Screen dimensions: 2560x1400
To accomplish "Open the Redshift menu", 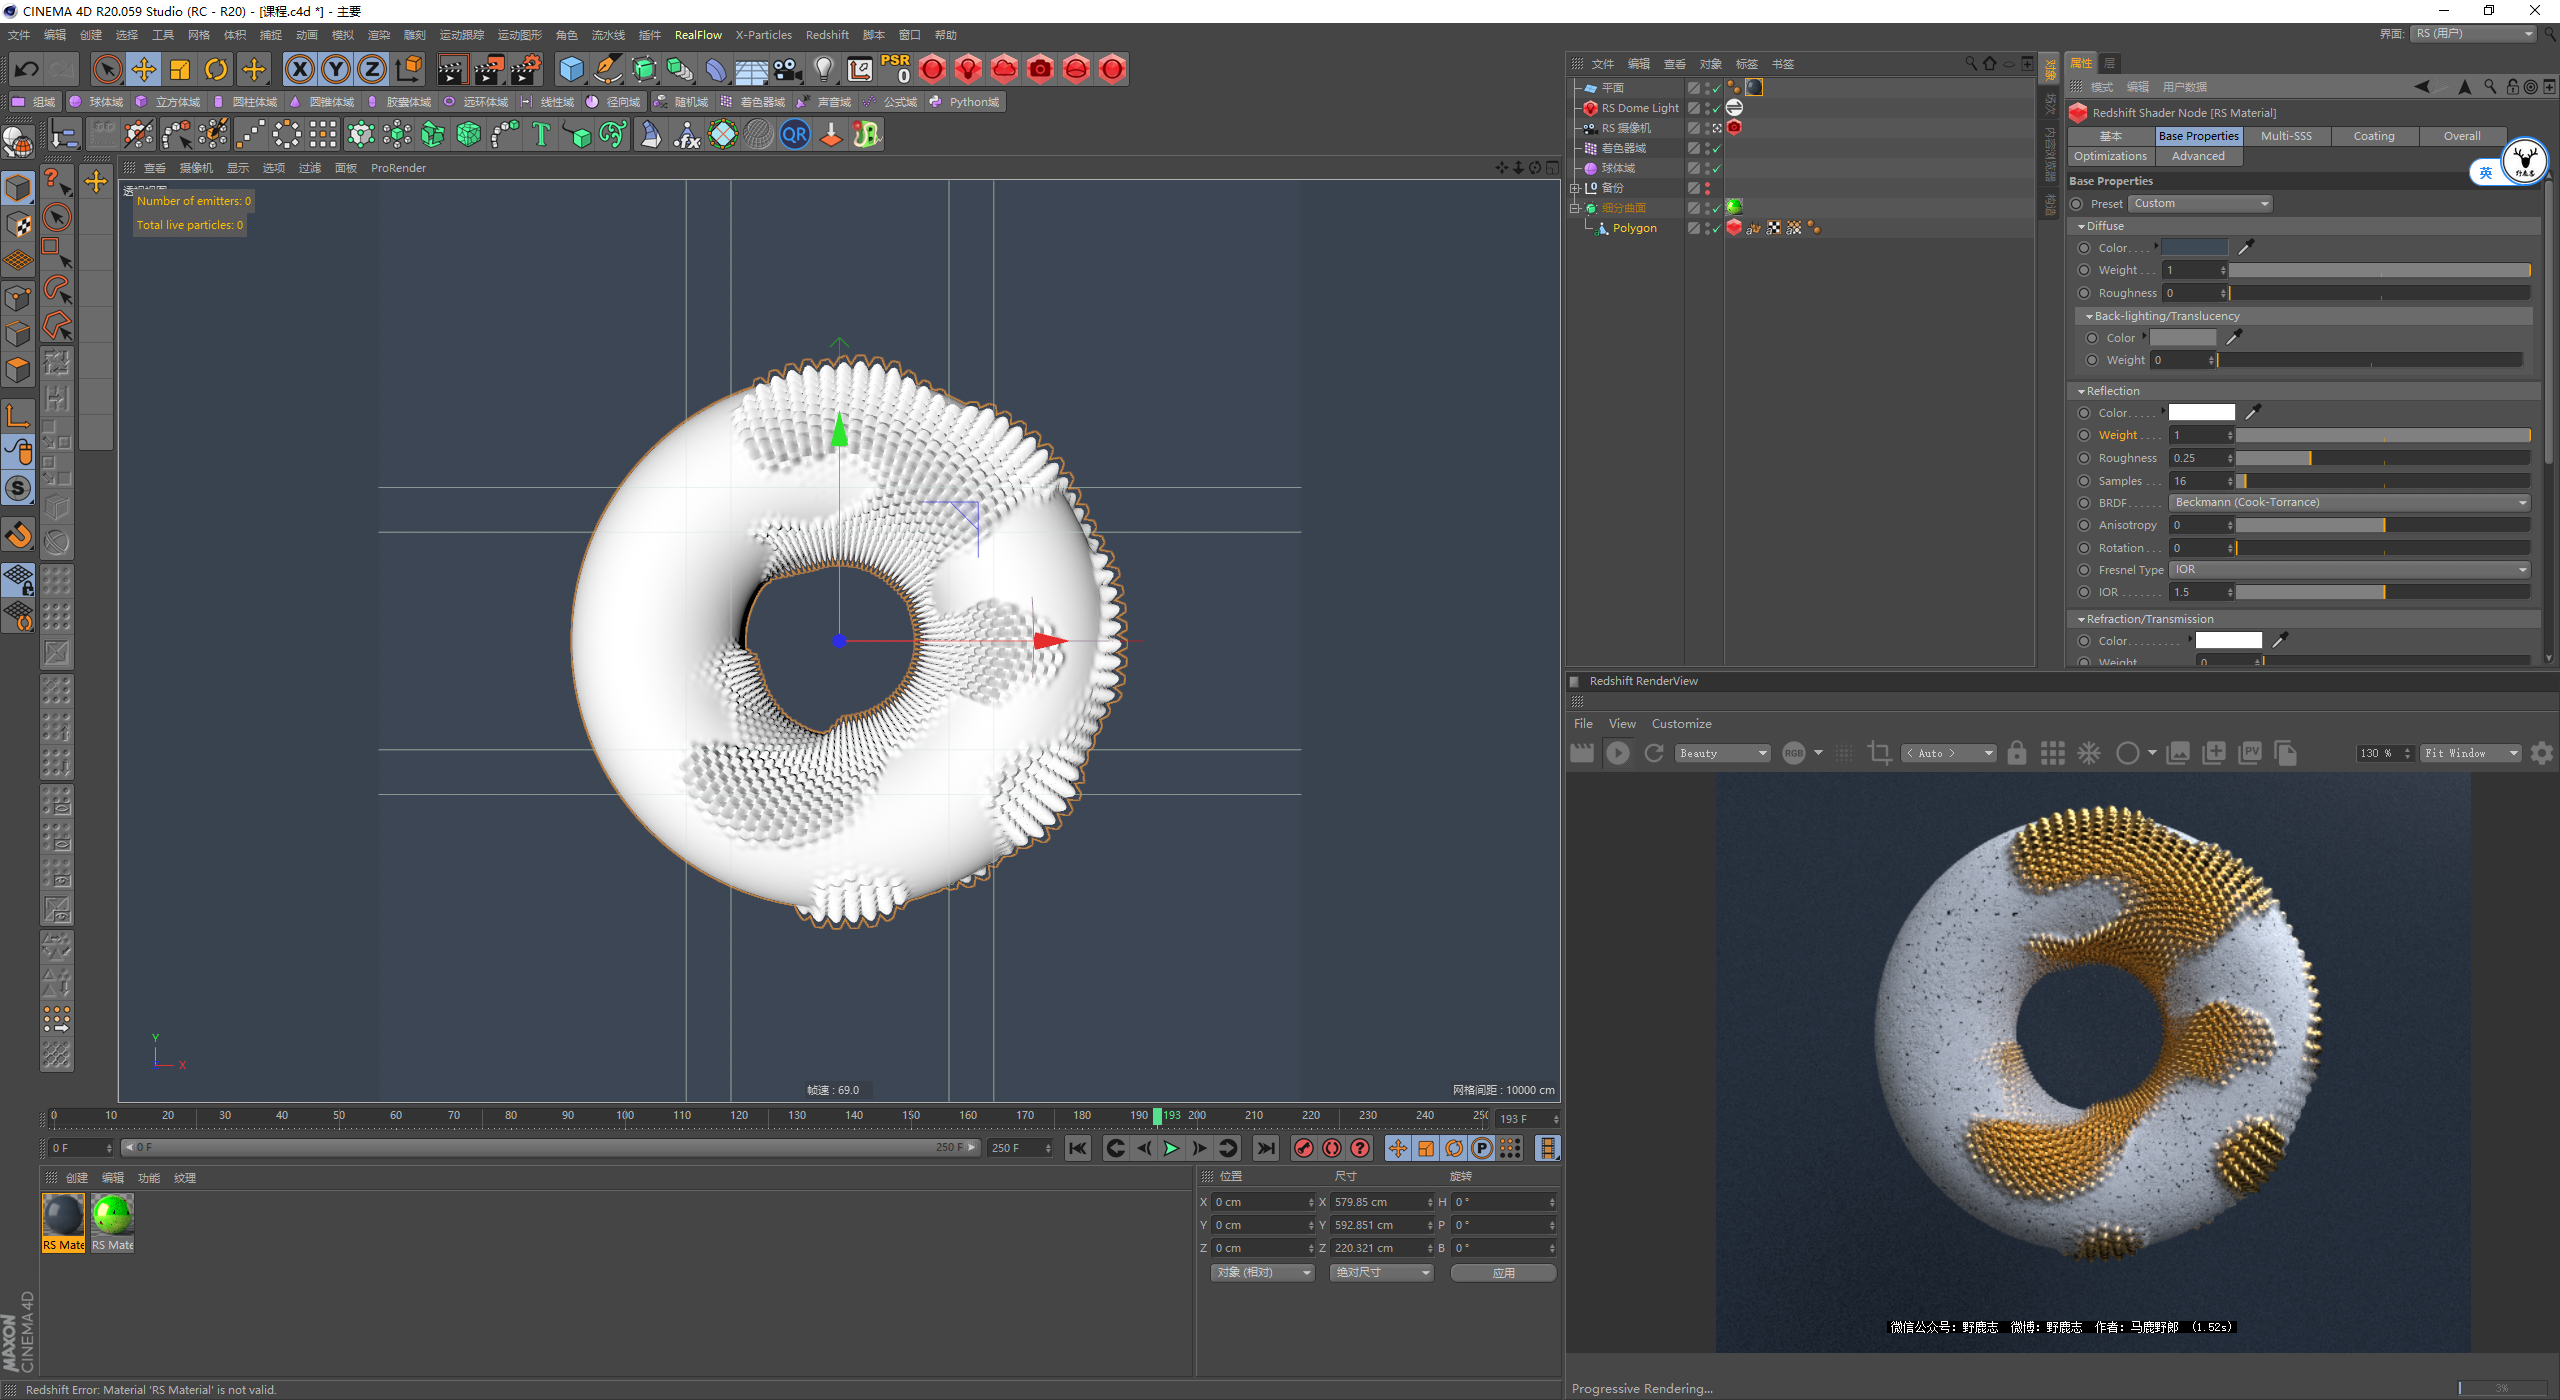I will [826, 35].
